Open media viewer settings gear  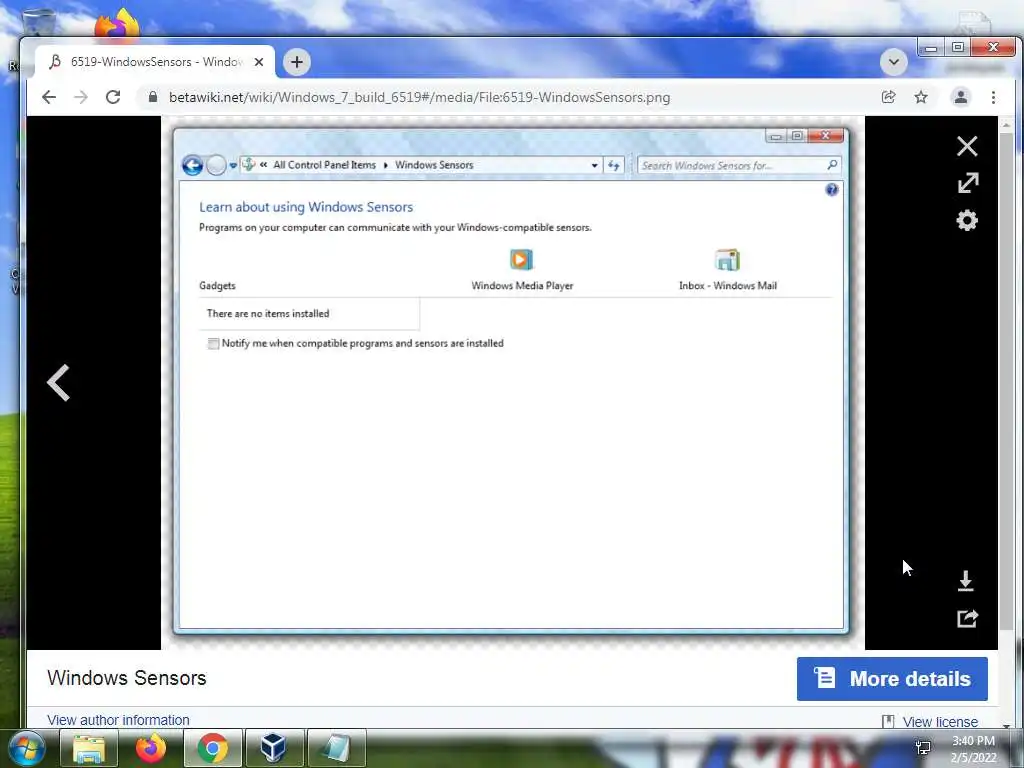click(967, 220)
